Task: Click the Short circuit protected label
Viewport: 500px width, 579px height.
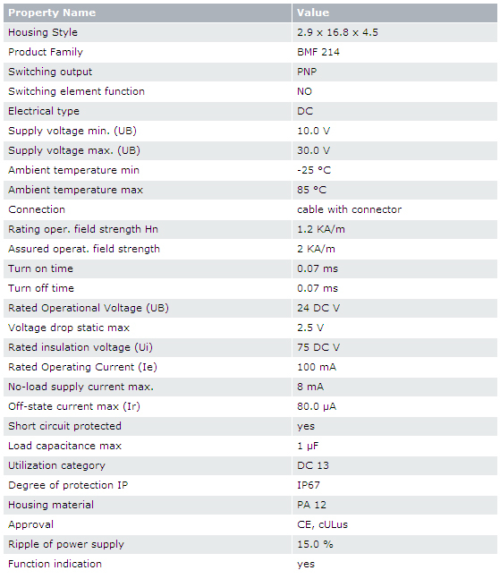Action: tap(65, 426)
